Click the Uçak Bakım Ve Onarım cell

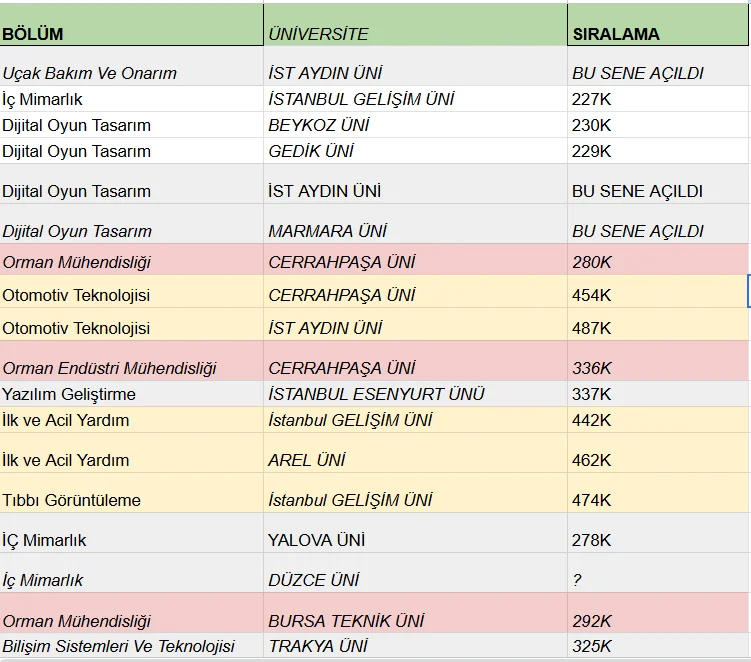(x=131, y=66)
